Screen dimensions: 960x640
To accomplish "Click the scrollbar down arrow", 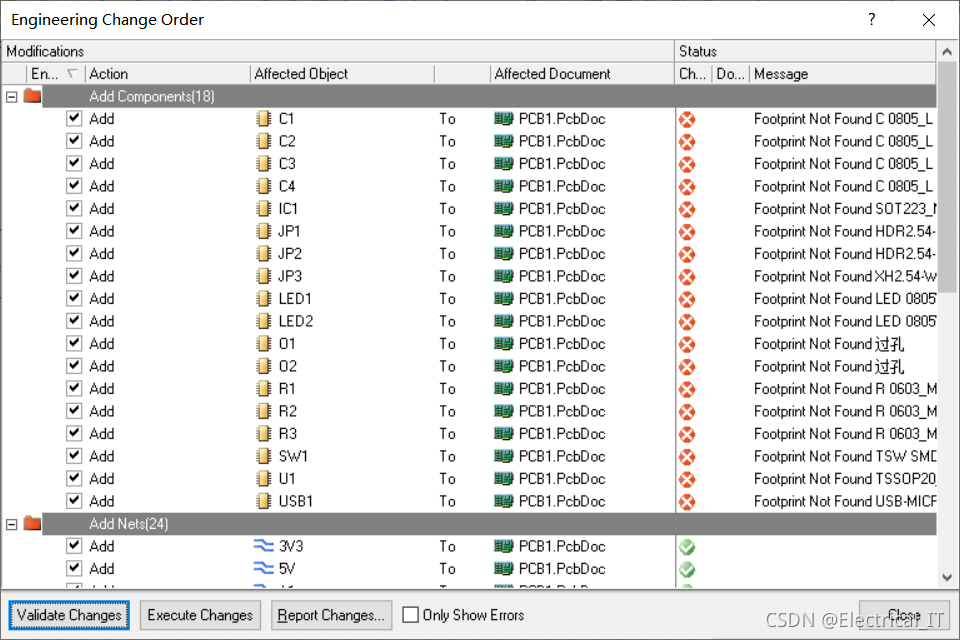I will click(x=947, y=578).
